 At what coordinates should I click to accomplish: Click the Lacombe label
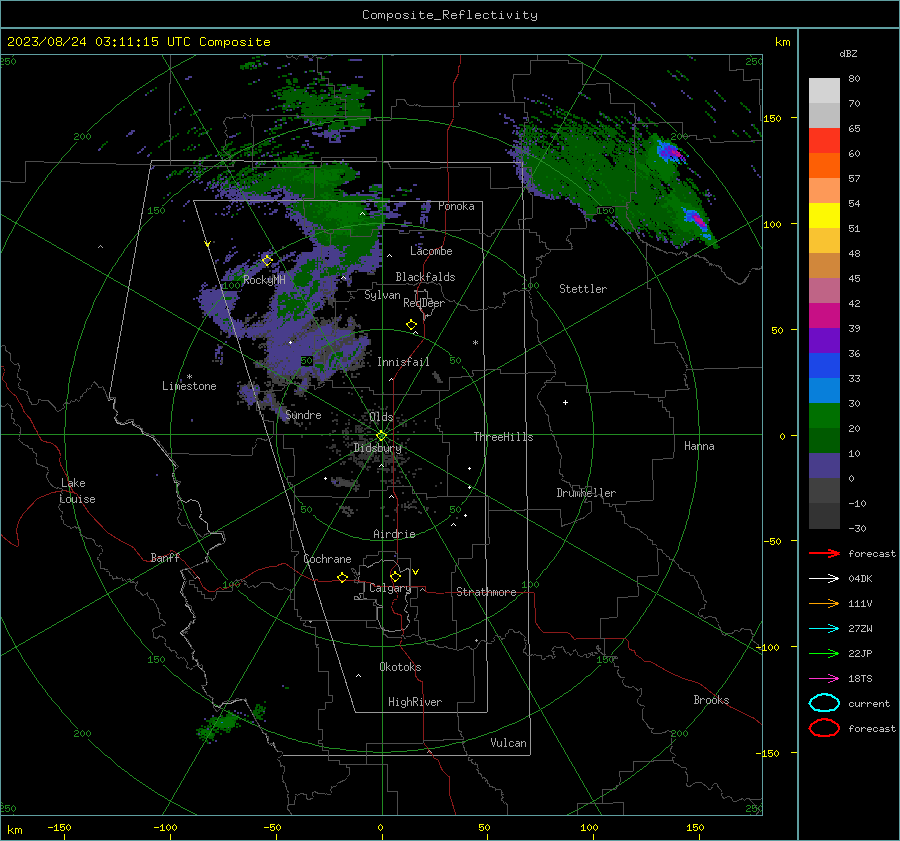(431, 251)
